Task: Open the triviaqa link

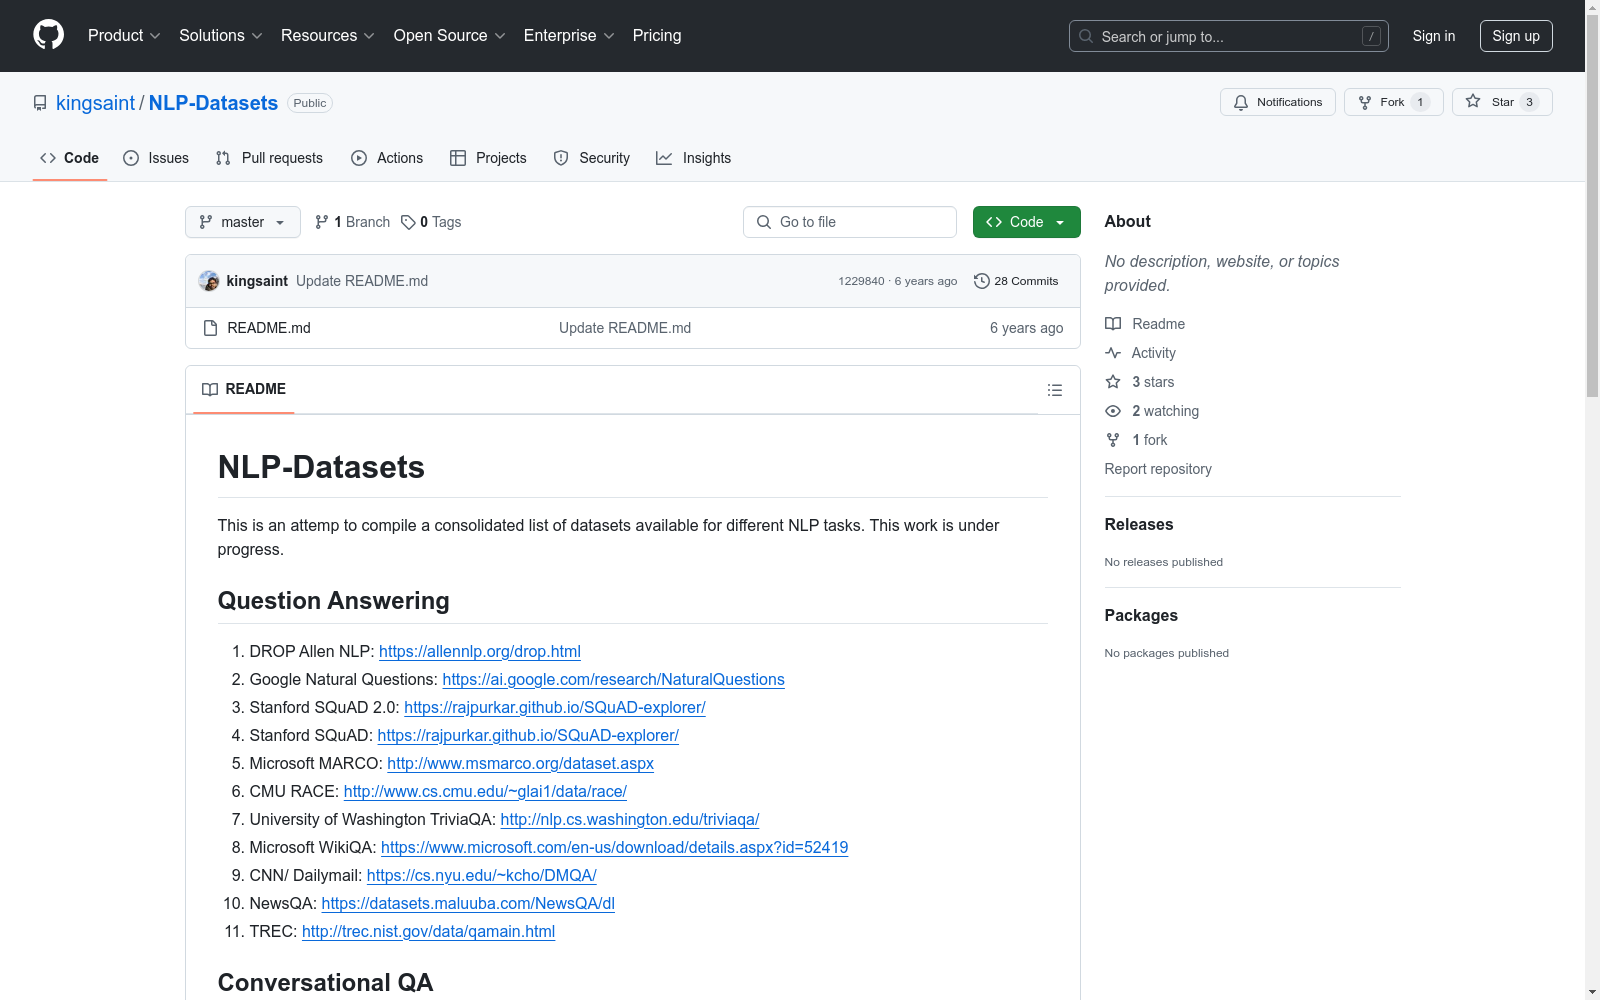Action: pyautogui.click(x=630, y=819)
